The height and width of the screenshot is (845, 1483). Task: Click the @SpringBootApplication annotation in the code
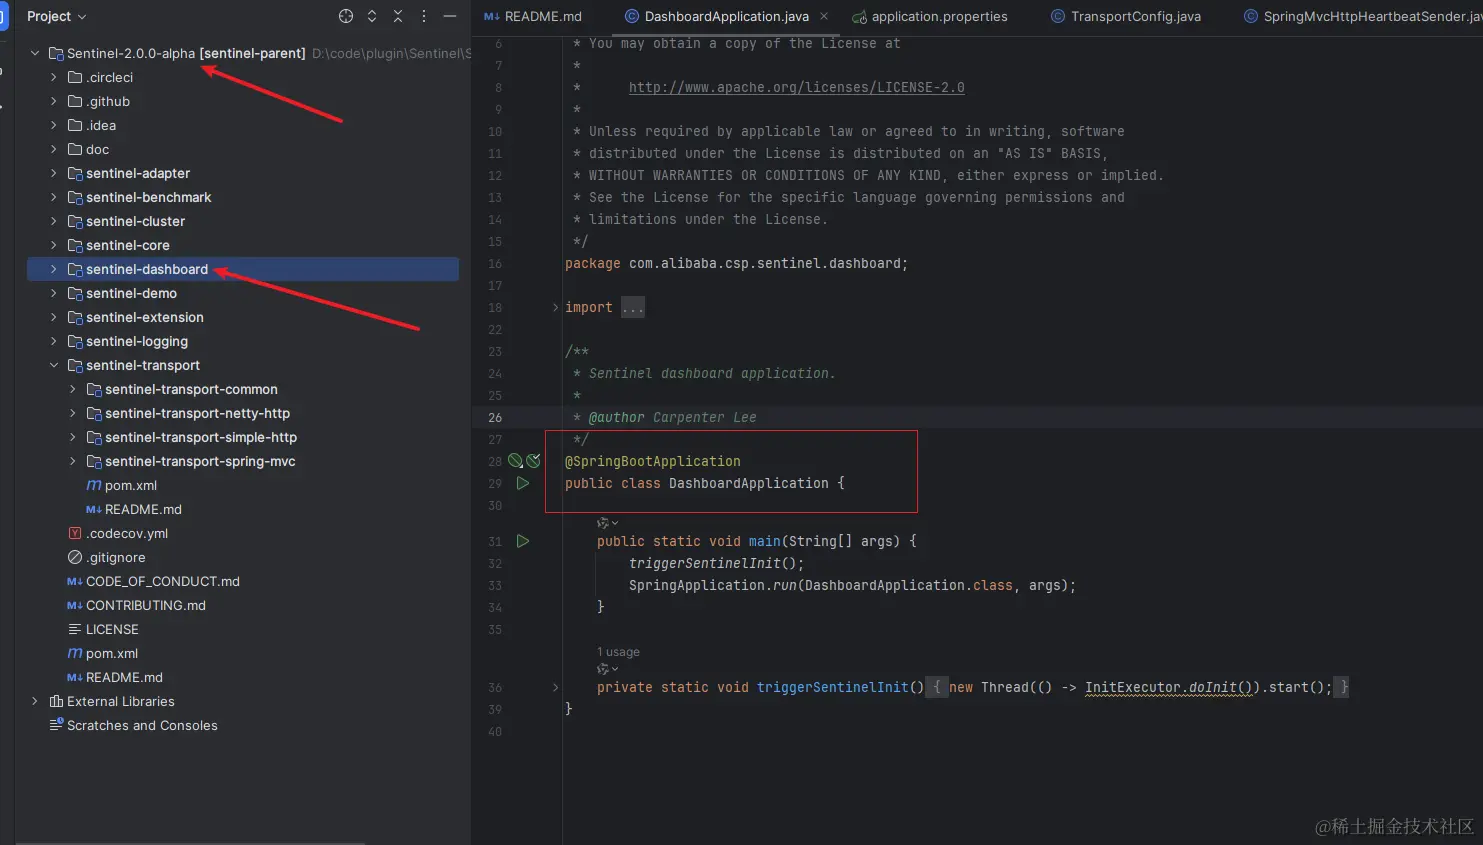coord(653,461)
